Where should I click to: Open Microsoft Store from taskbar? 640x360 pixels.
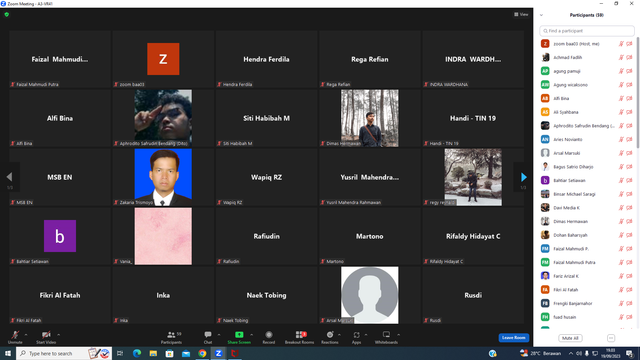pyautogui.click(x=169, y=353)
